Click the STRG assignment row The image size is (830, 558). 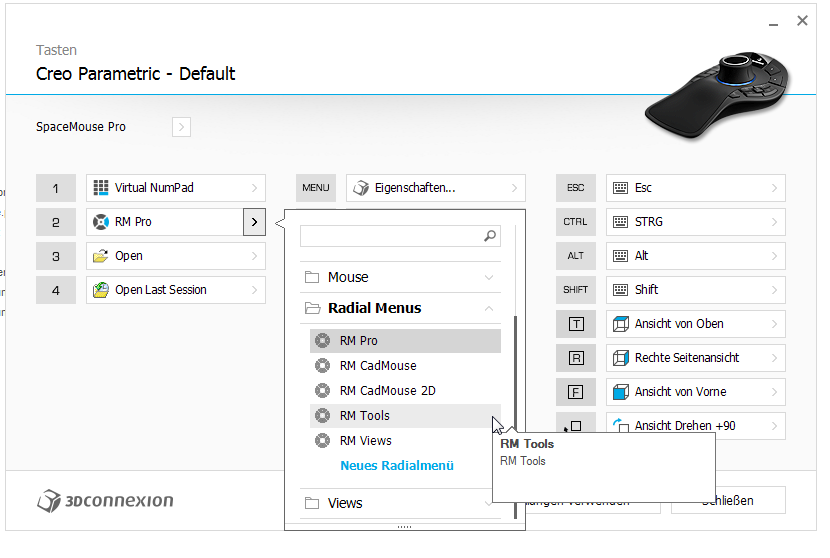(x=696, y=222)
